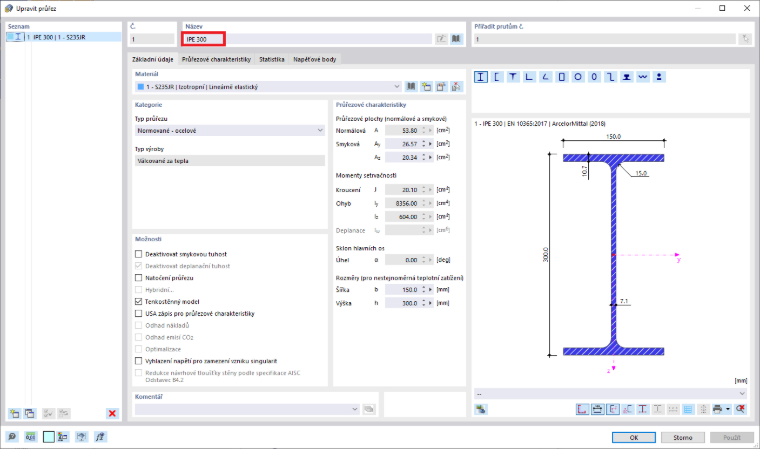This screenshot has height=449, width=760.
Task: Select the rectangular hollow section icon
Action: 562,77
